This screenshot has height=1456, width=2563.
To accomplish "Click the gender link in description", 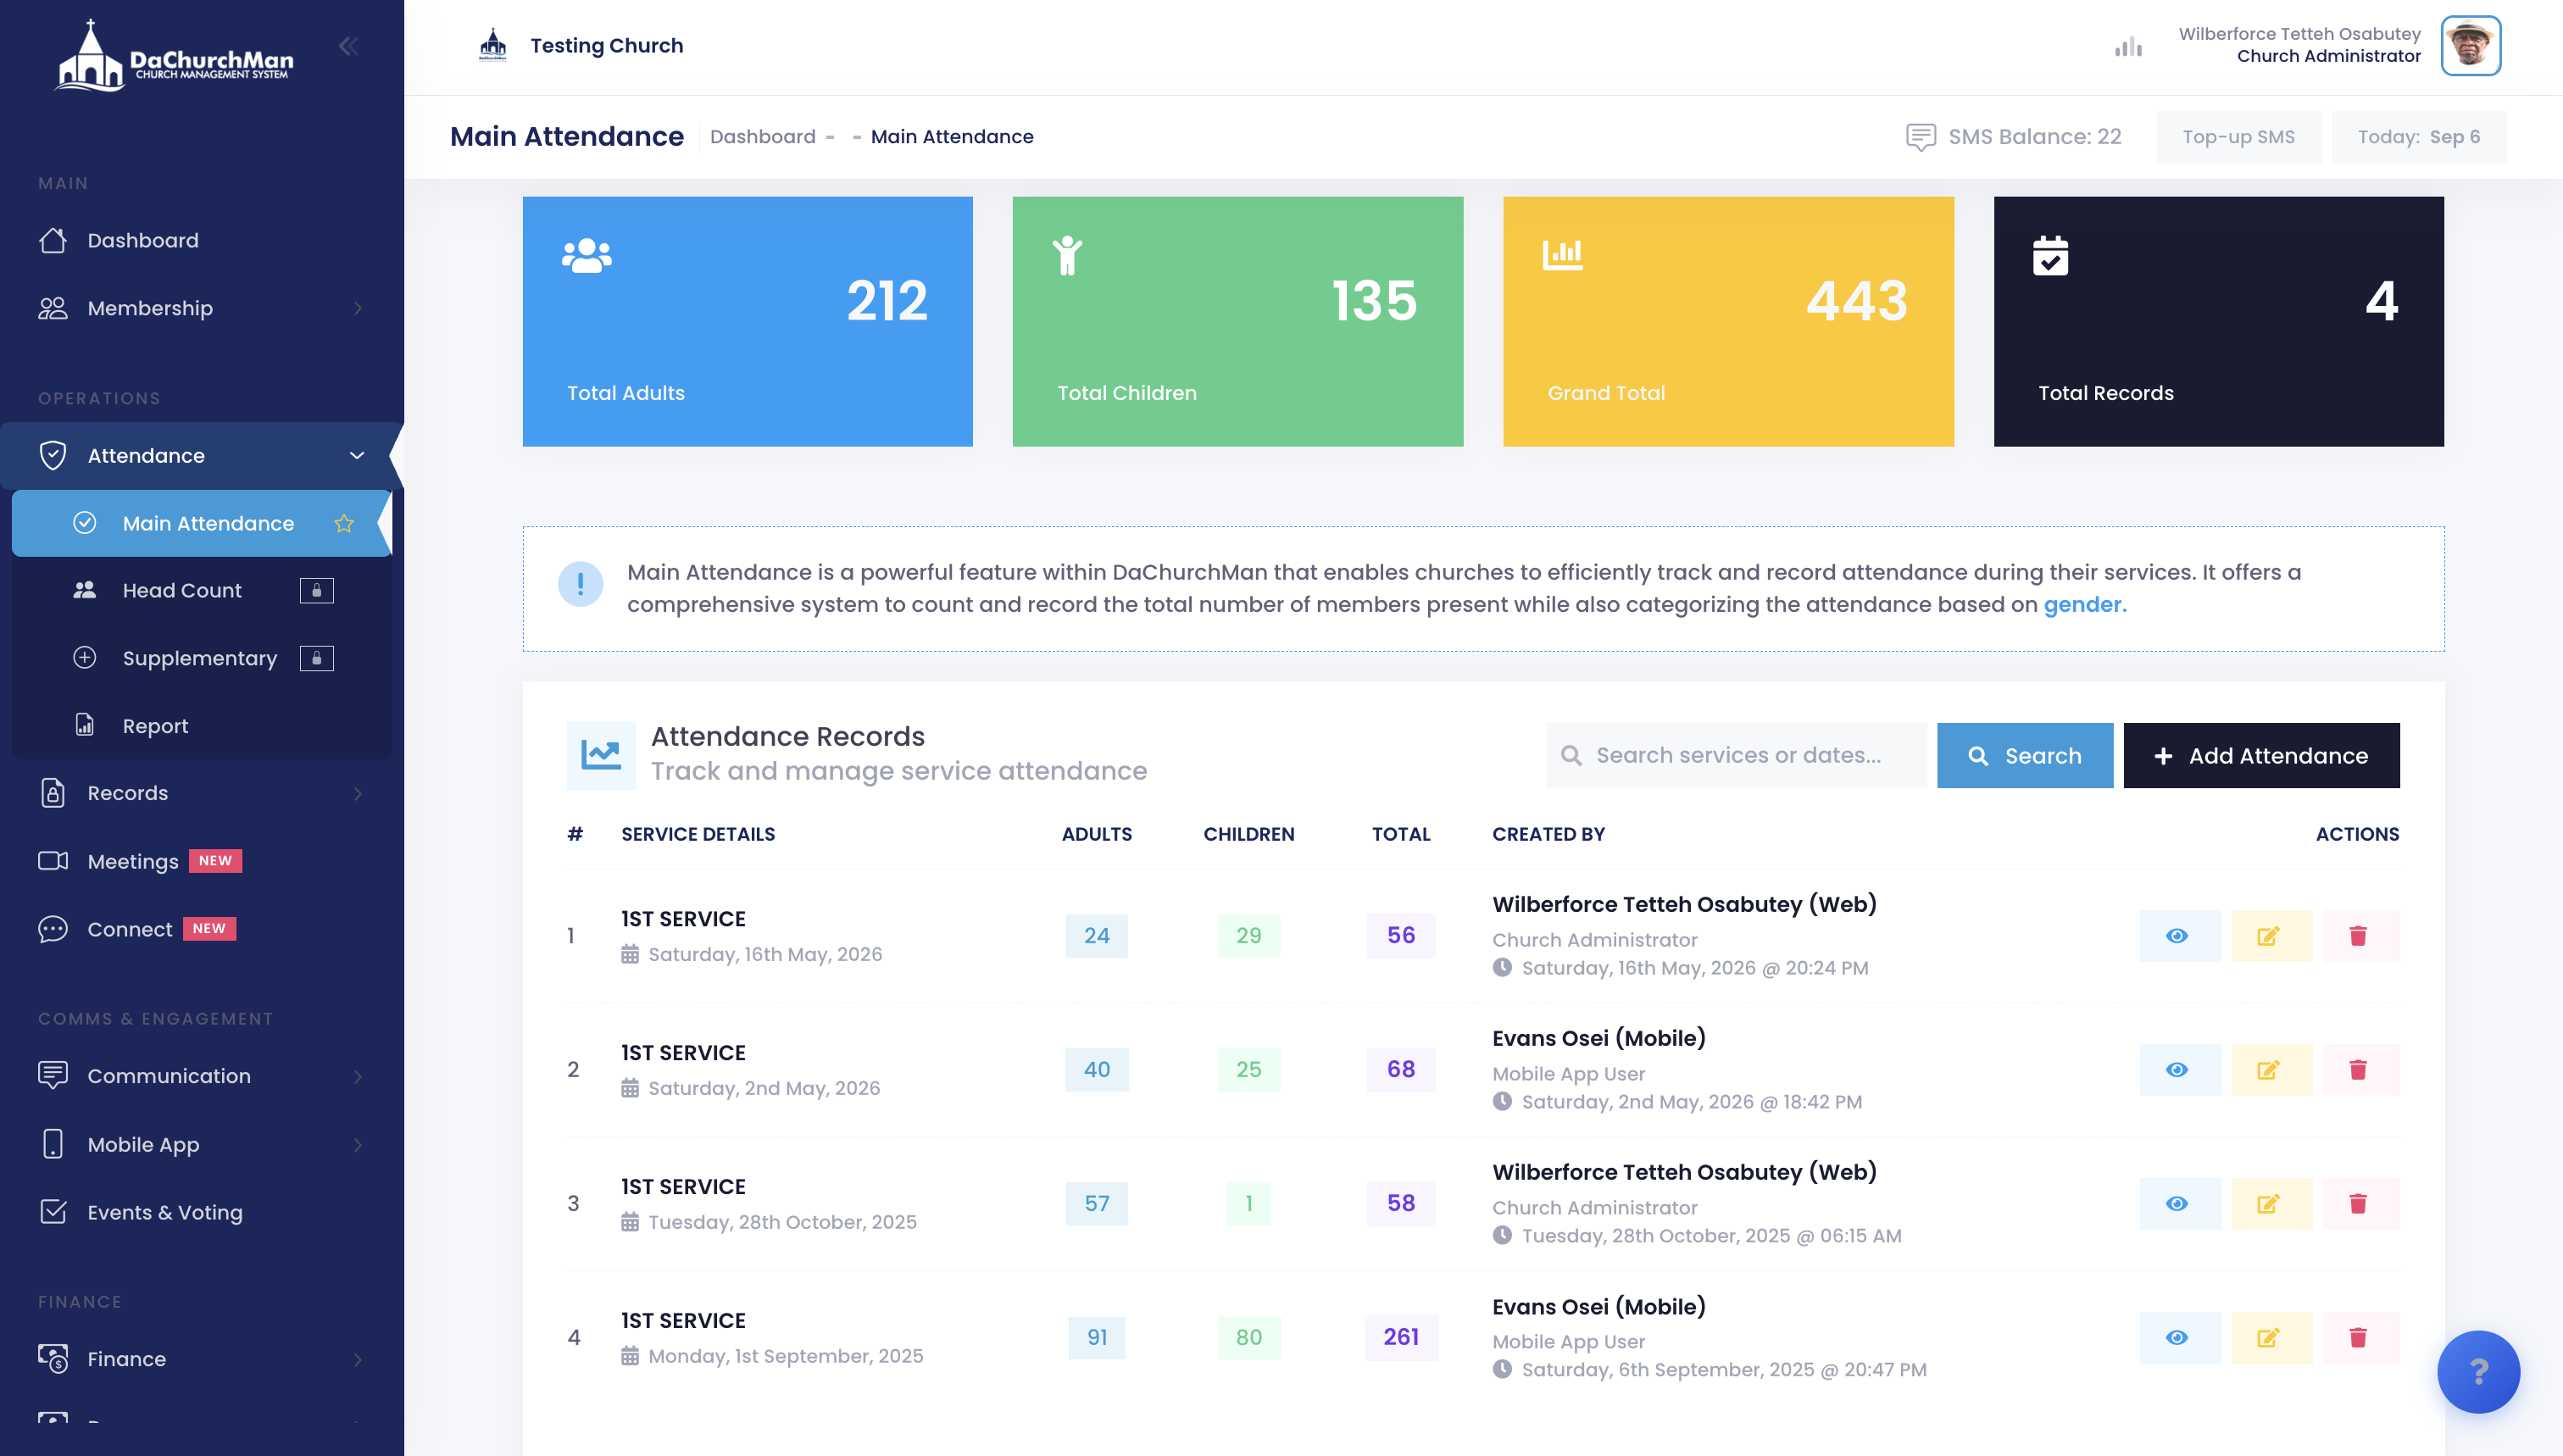I will click(x=2084, y=604).
